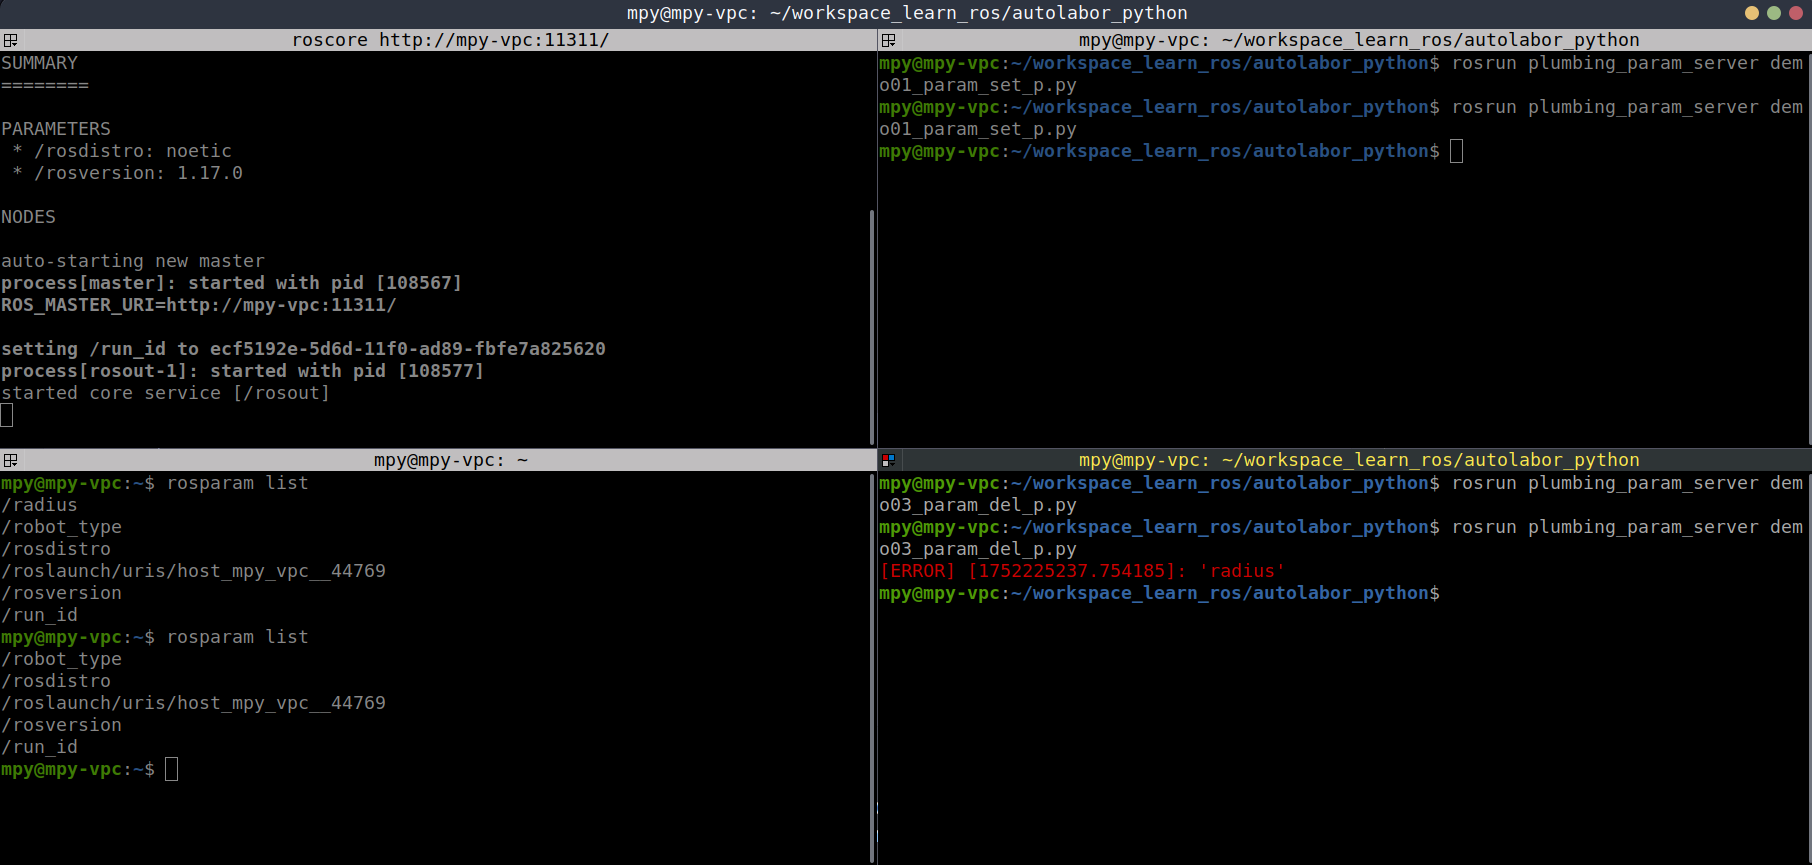This screenshot has width=1812, height=865.
Task: Click the red ERROR 'radius' message line
Action: click(1082, 571)
